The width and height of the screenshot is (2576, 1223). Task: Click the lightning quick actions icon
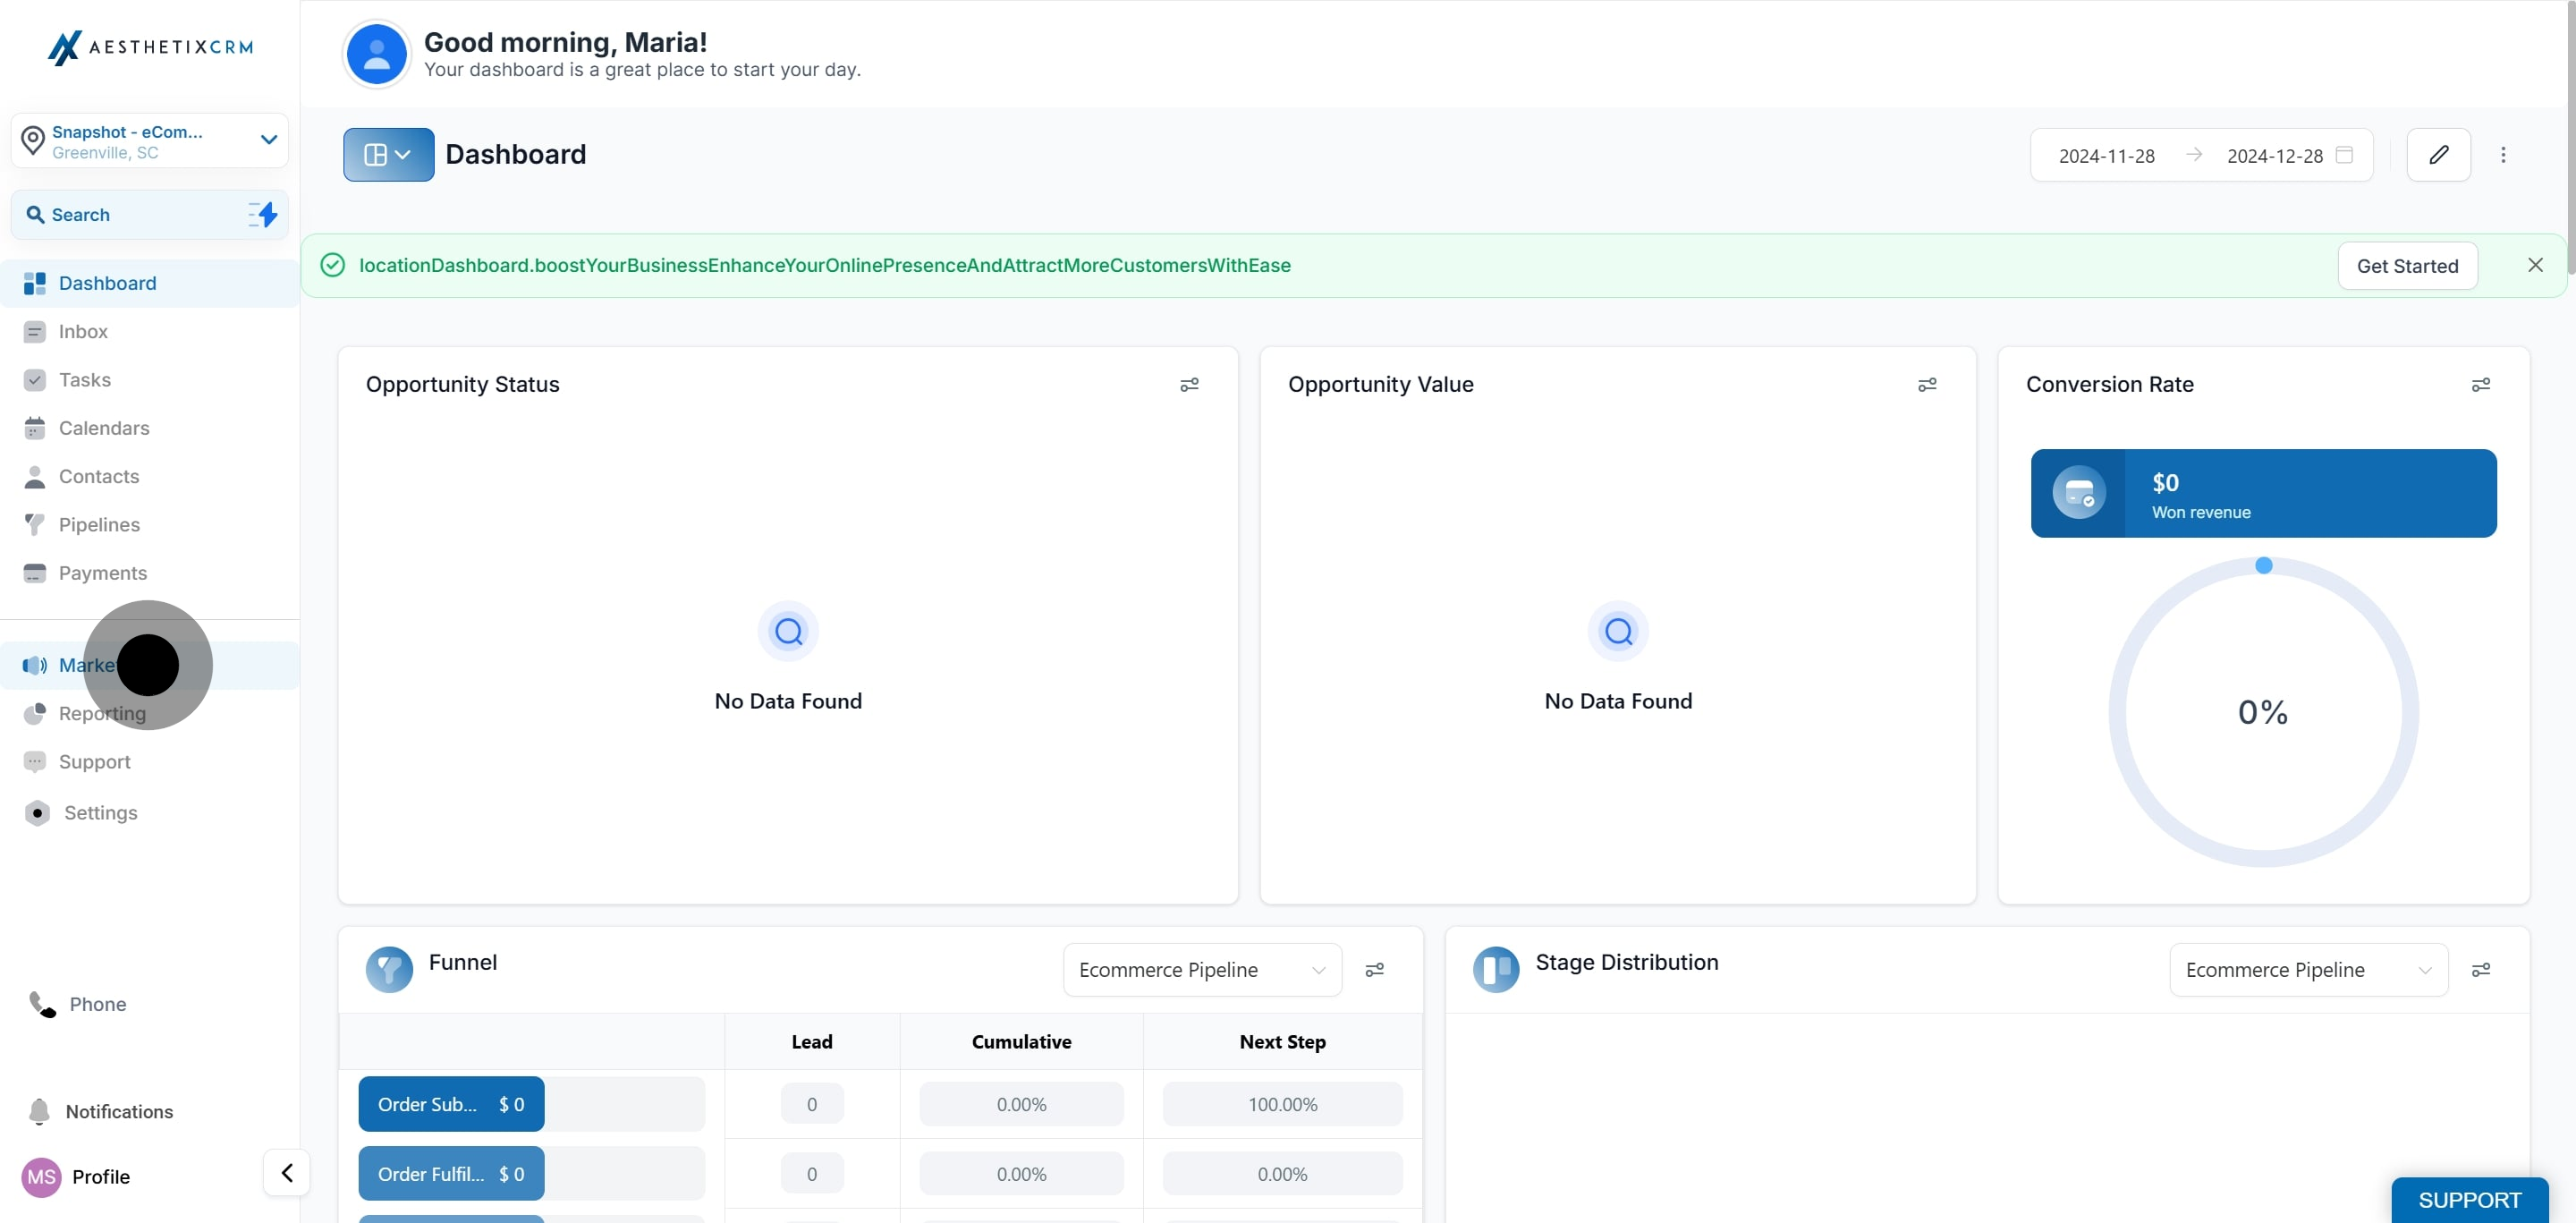click(263, 214)
